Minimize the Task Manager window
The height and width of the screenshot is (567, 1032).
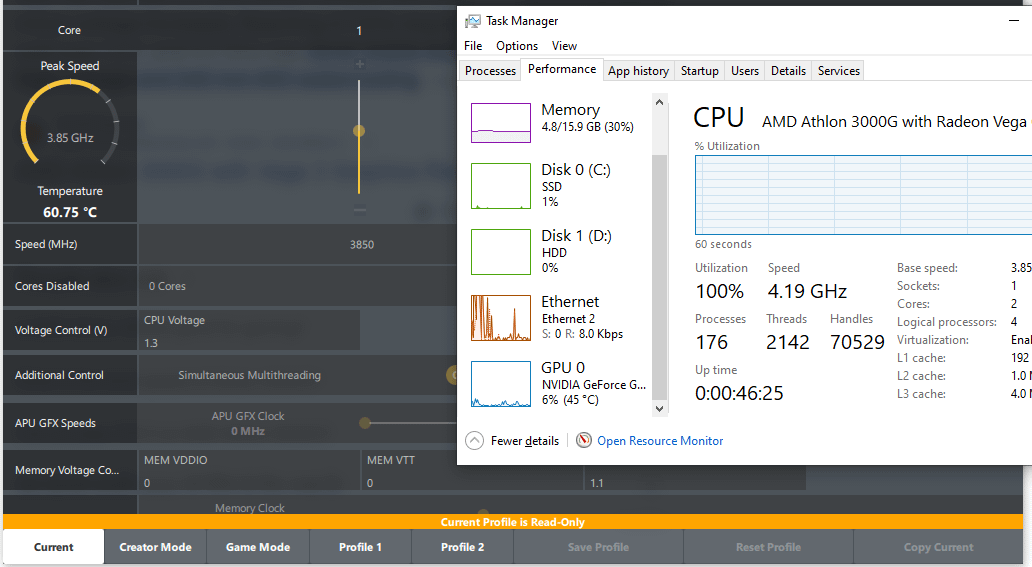pos(1014,20)
